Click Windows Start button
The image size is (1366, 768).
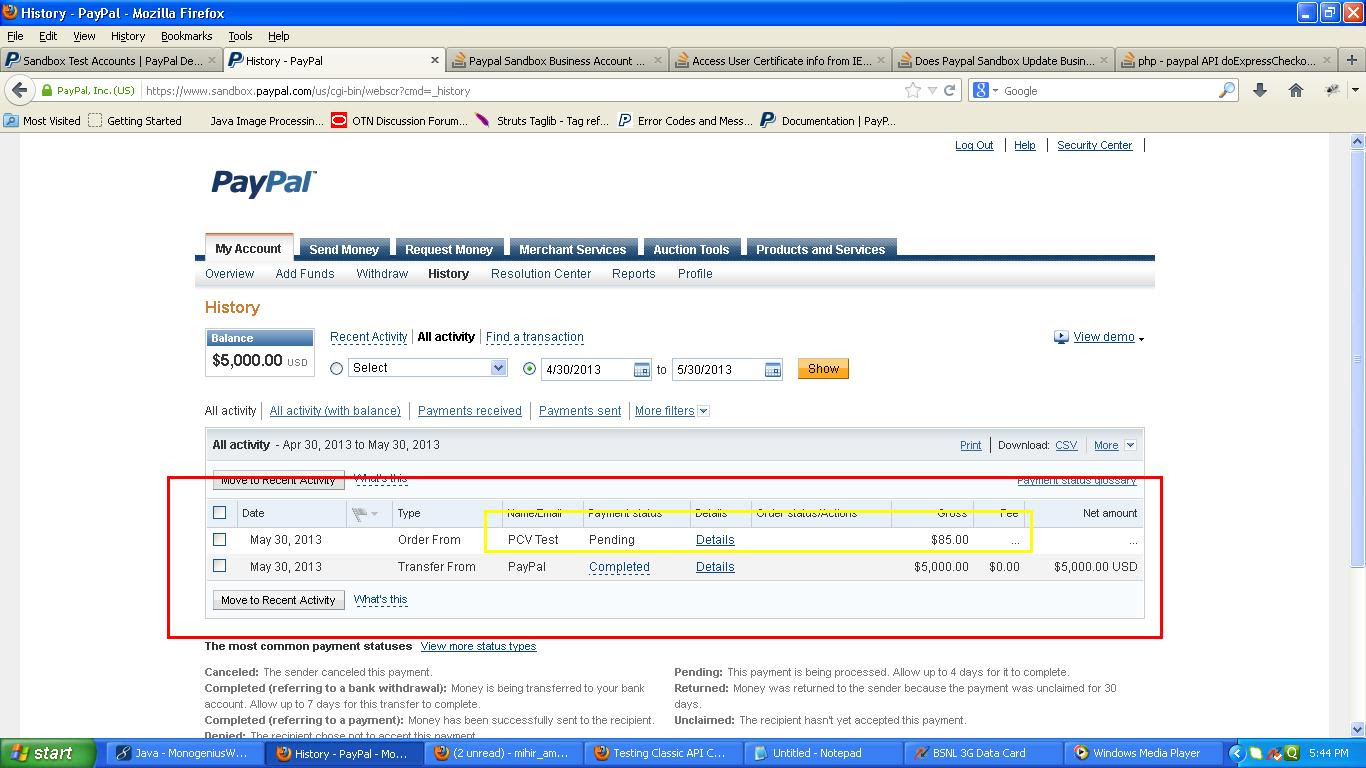(x=46, y=753)
